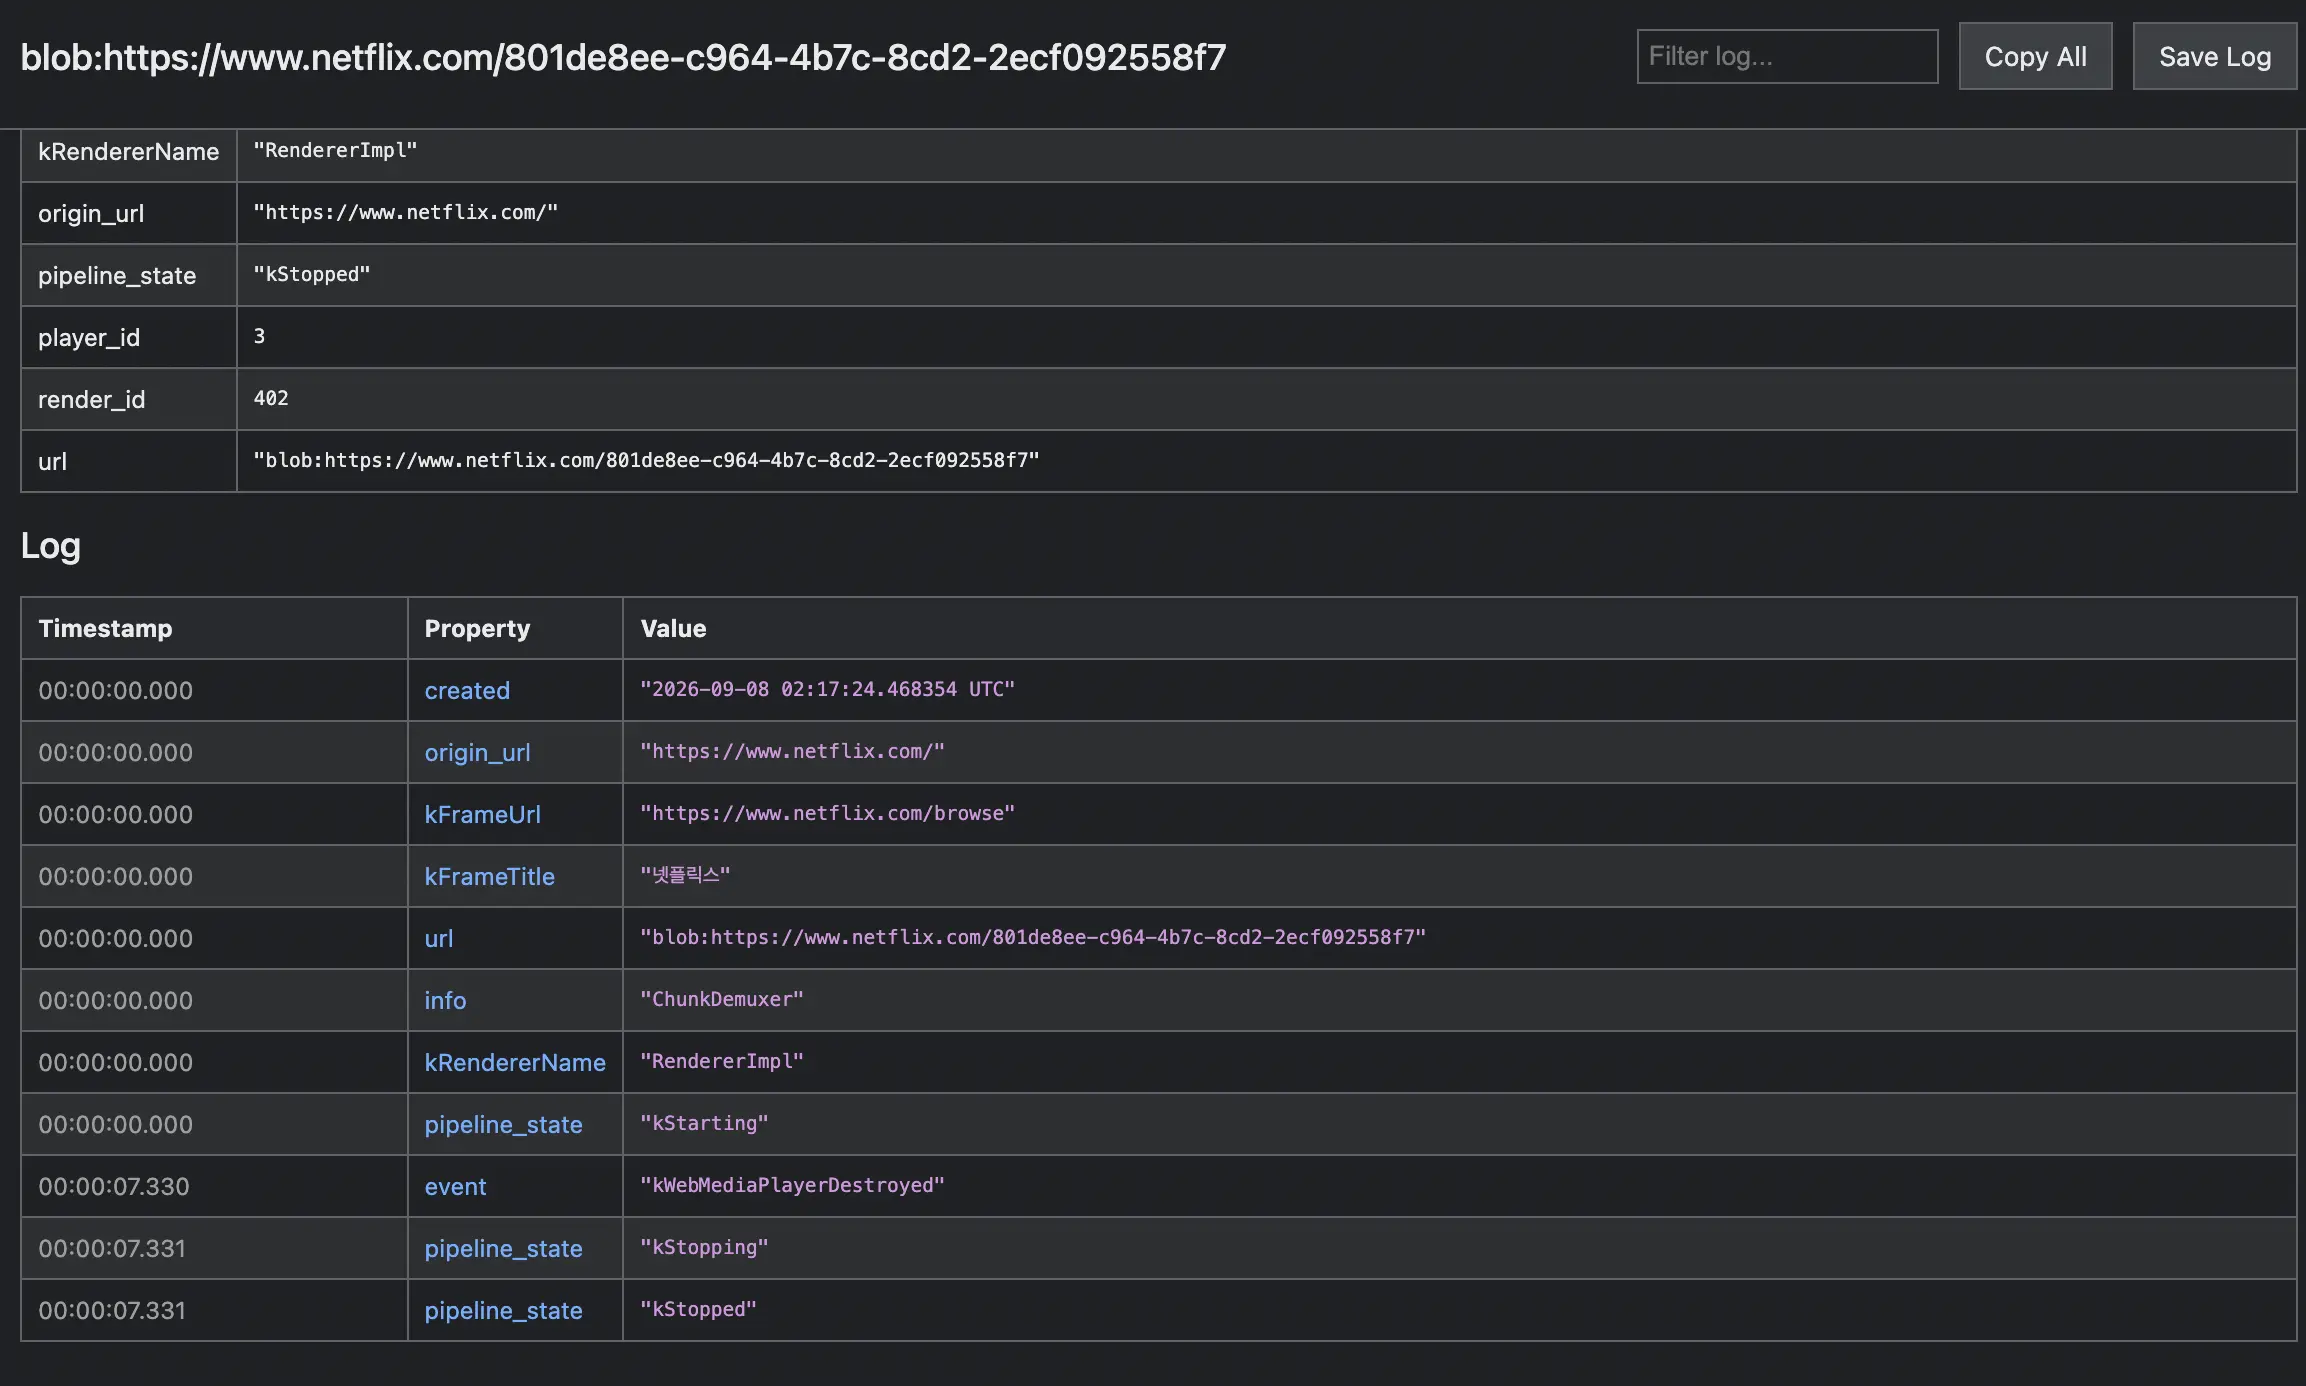
Task: Click the "RendererImpl" value in the log table
Action: (x=722, y=1061)
